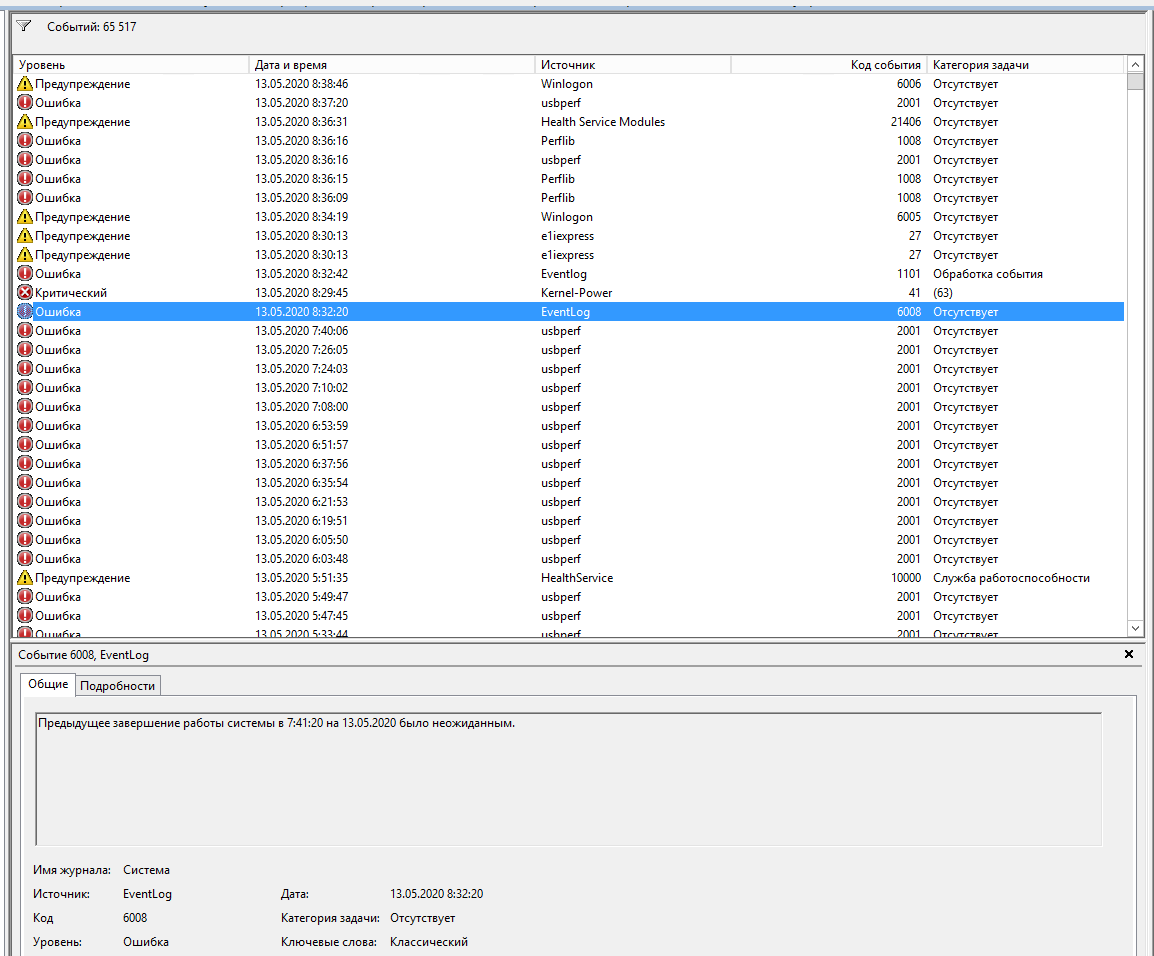Select event with time 13.05.2020 8:34:19
This screenshot has height=956, width=1154.
[302, 217]
